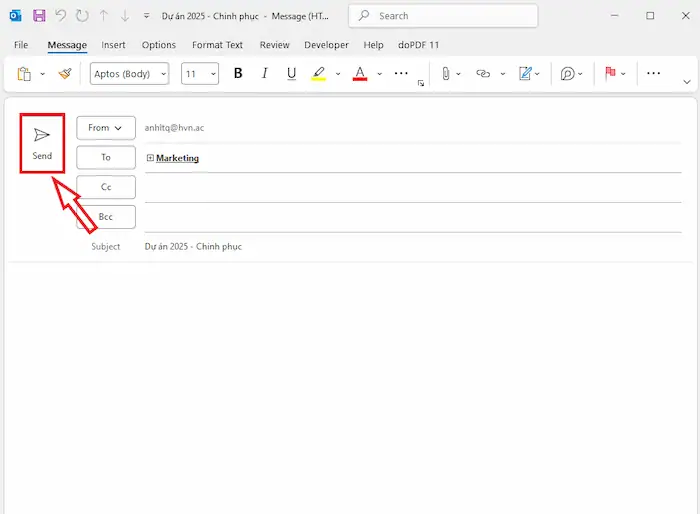Image resolution: width=700 pixels, height=514 pixels.
Task: Click the Bcc button
Action: point(106,217)
